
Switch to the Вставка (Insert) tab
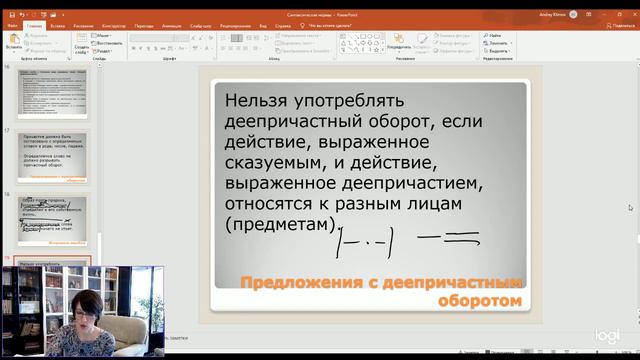pyautogui.click(x=58, y=26)
